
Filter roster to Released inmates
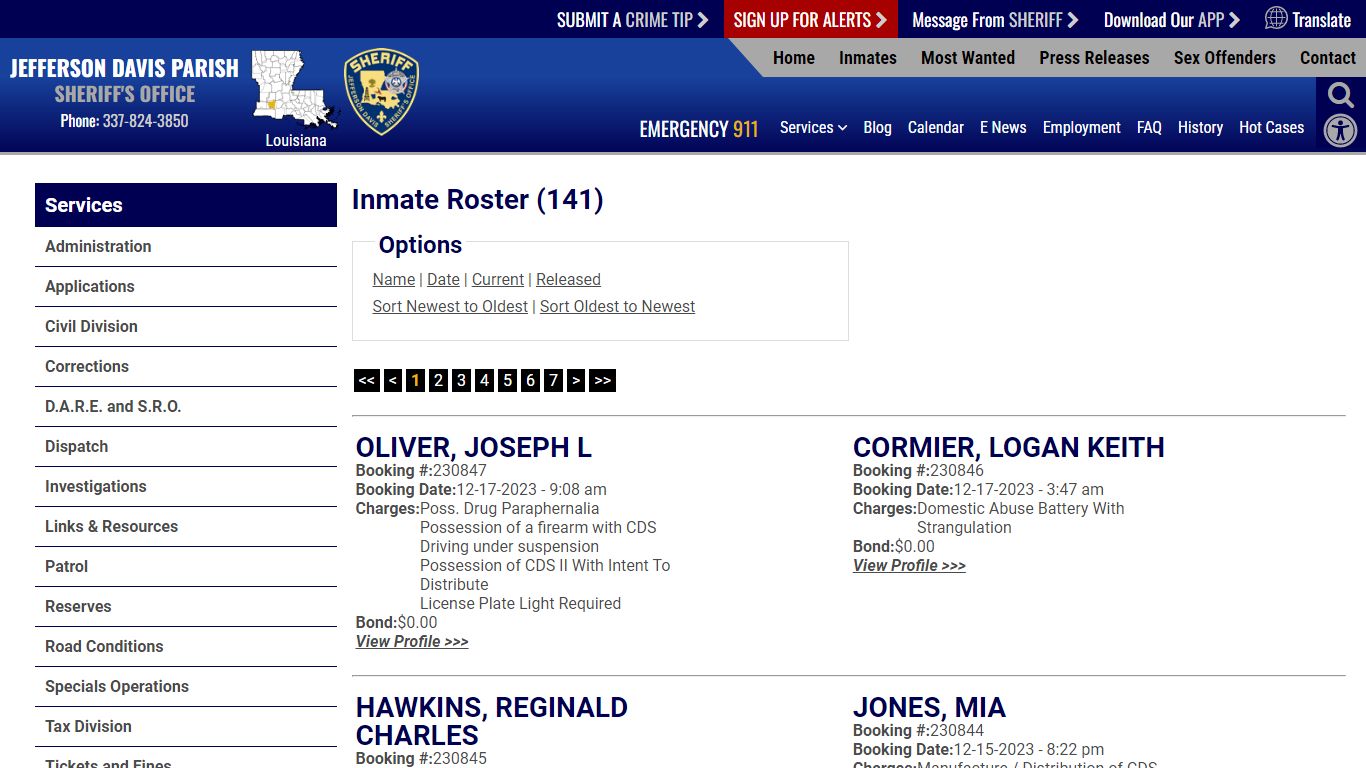pos(568,279)
